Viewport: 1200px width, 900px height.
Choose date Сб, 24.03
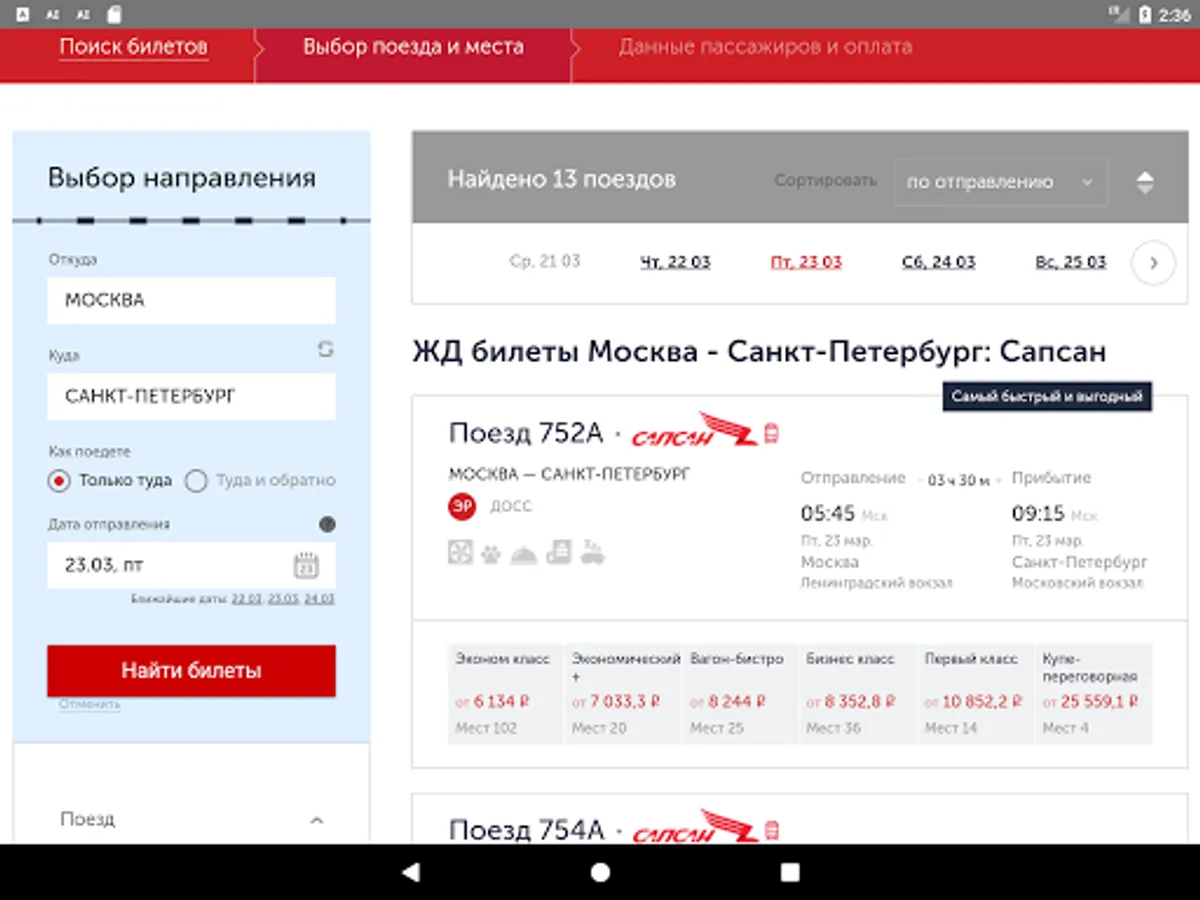(x=938, y=262)
